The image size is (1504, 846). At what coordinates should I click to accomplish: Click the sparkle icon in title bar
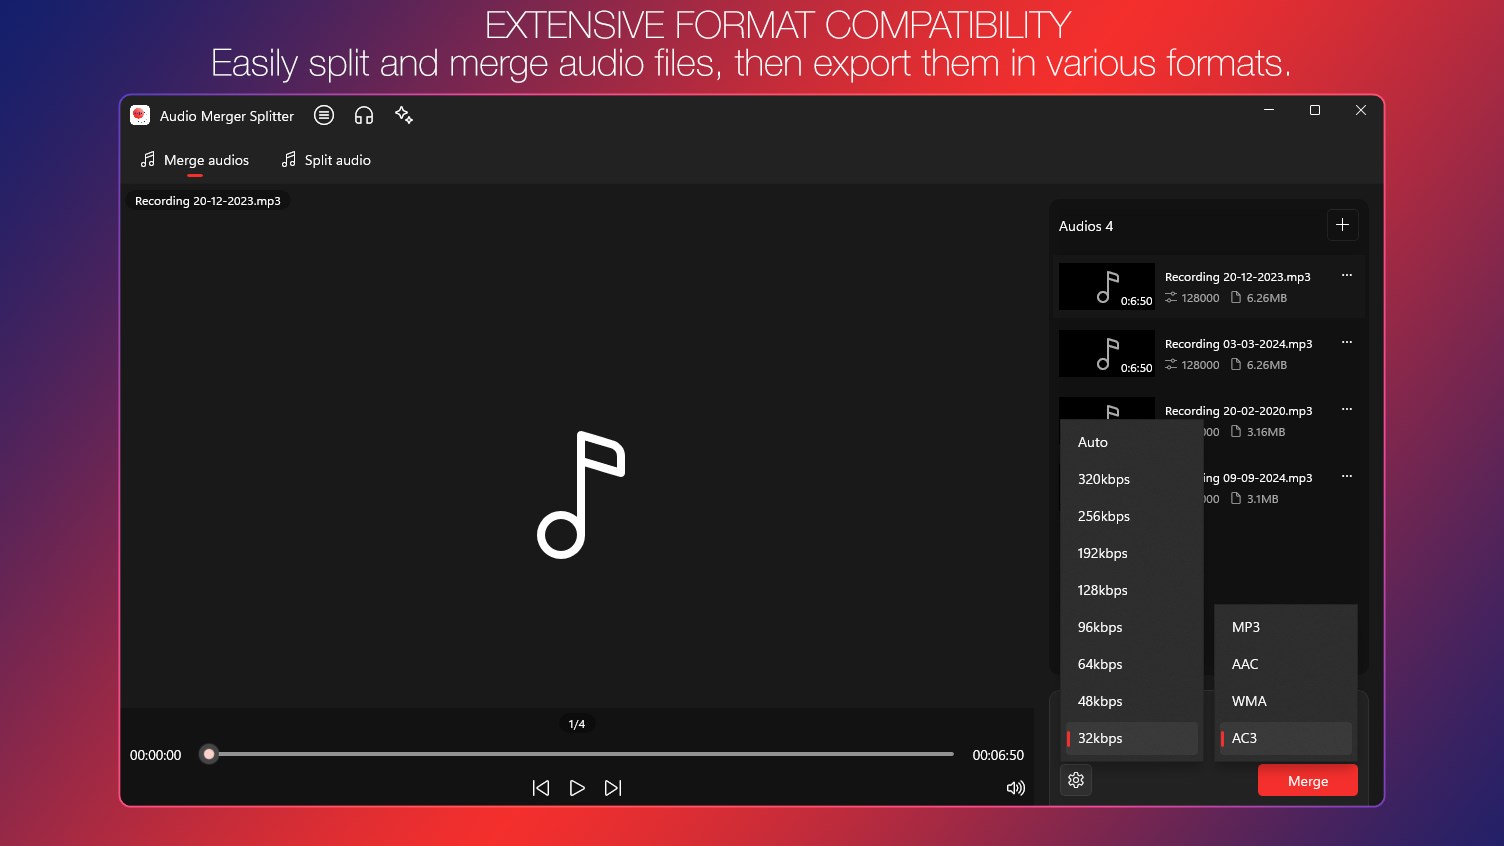click(404, 115)
